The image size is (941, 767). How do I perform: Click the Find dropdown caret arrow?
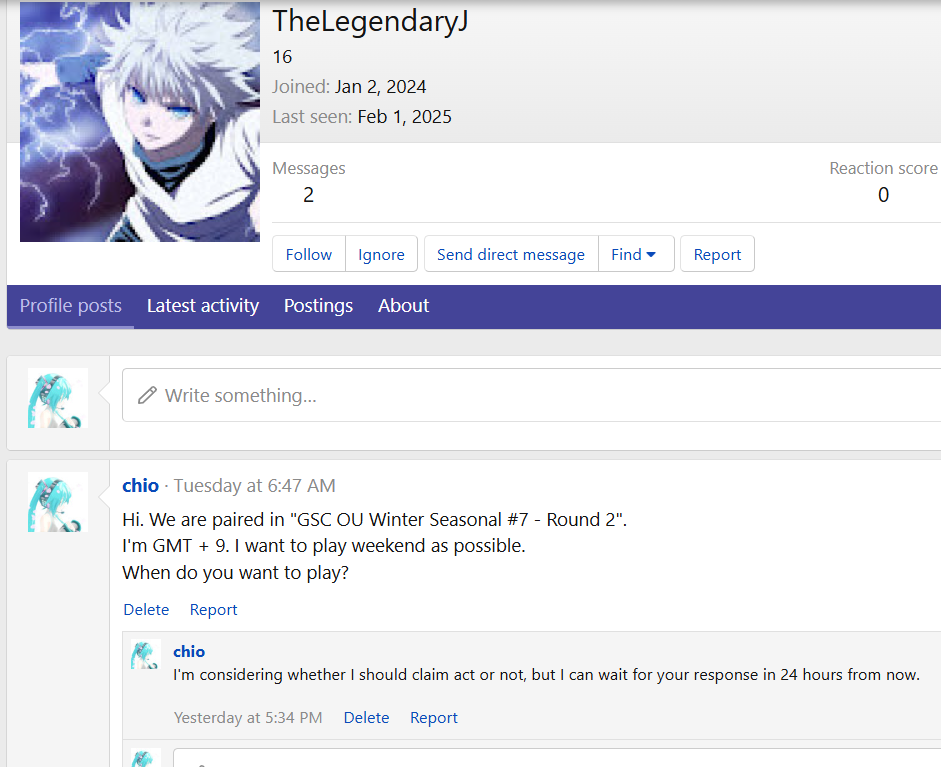click(x=651, y=254)
